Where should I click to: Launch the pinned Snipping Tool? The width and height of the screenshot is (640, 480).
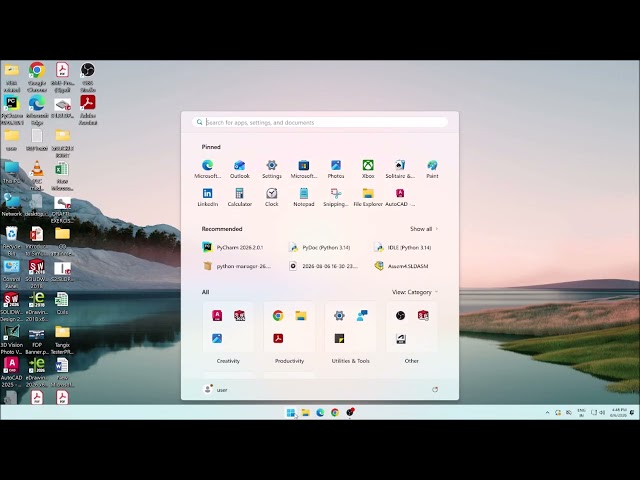(x=336, y=197)
